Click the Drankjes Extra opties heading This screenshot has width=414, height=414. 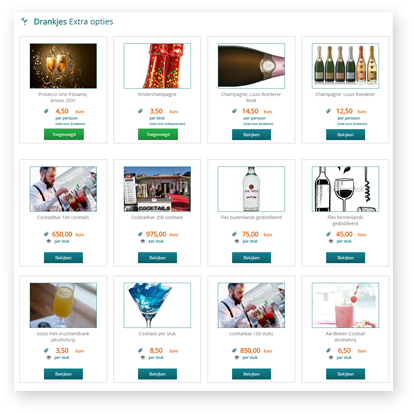(73, 22)
